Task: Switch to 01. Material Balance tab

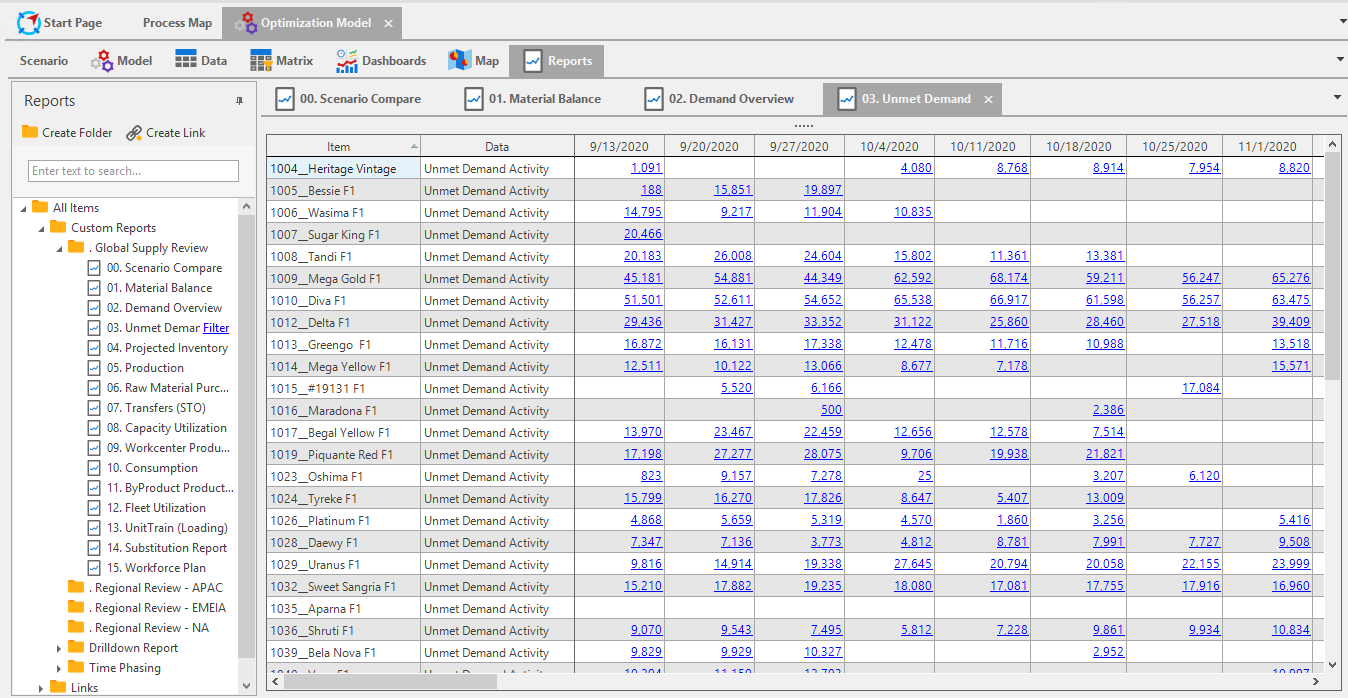Action: click(x=533, y=99)
